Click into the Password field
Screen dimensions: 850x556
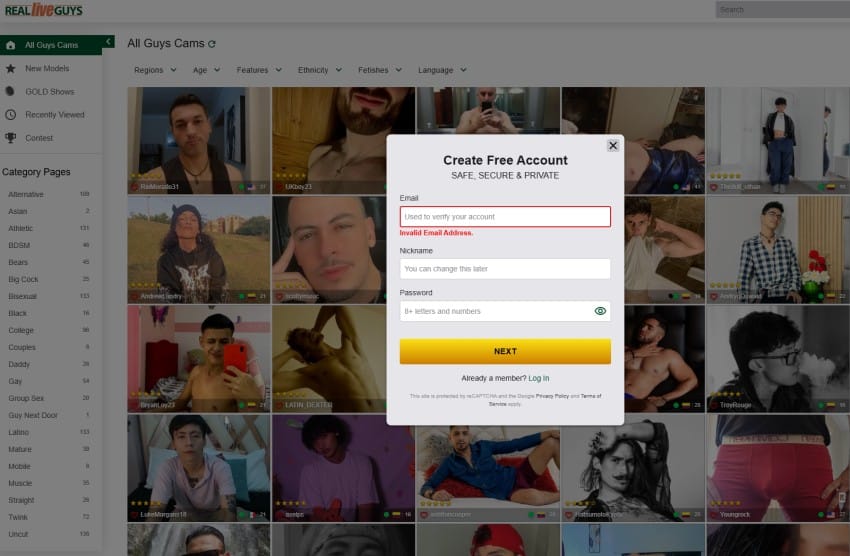pos(505,311)
